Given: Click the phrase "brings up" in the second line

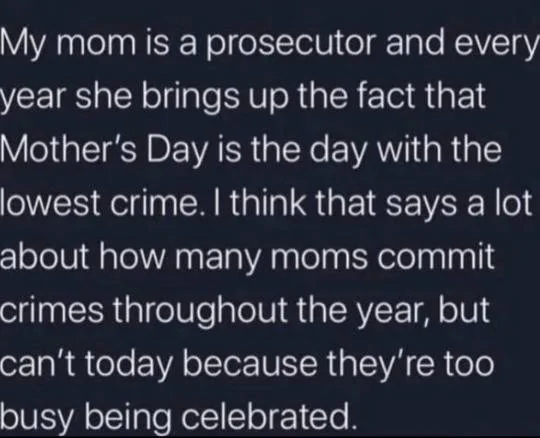Looking at the screenshot, I should tap(214, 98).
